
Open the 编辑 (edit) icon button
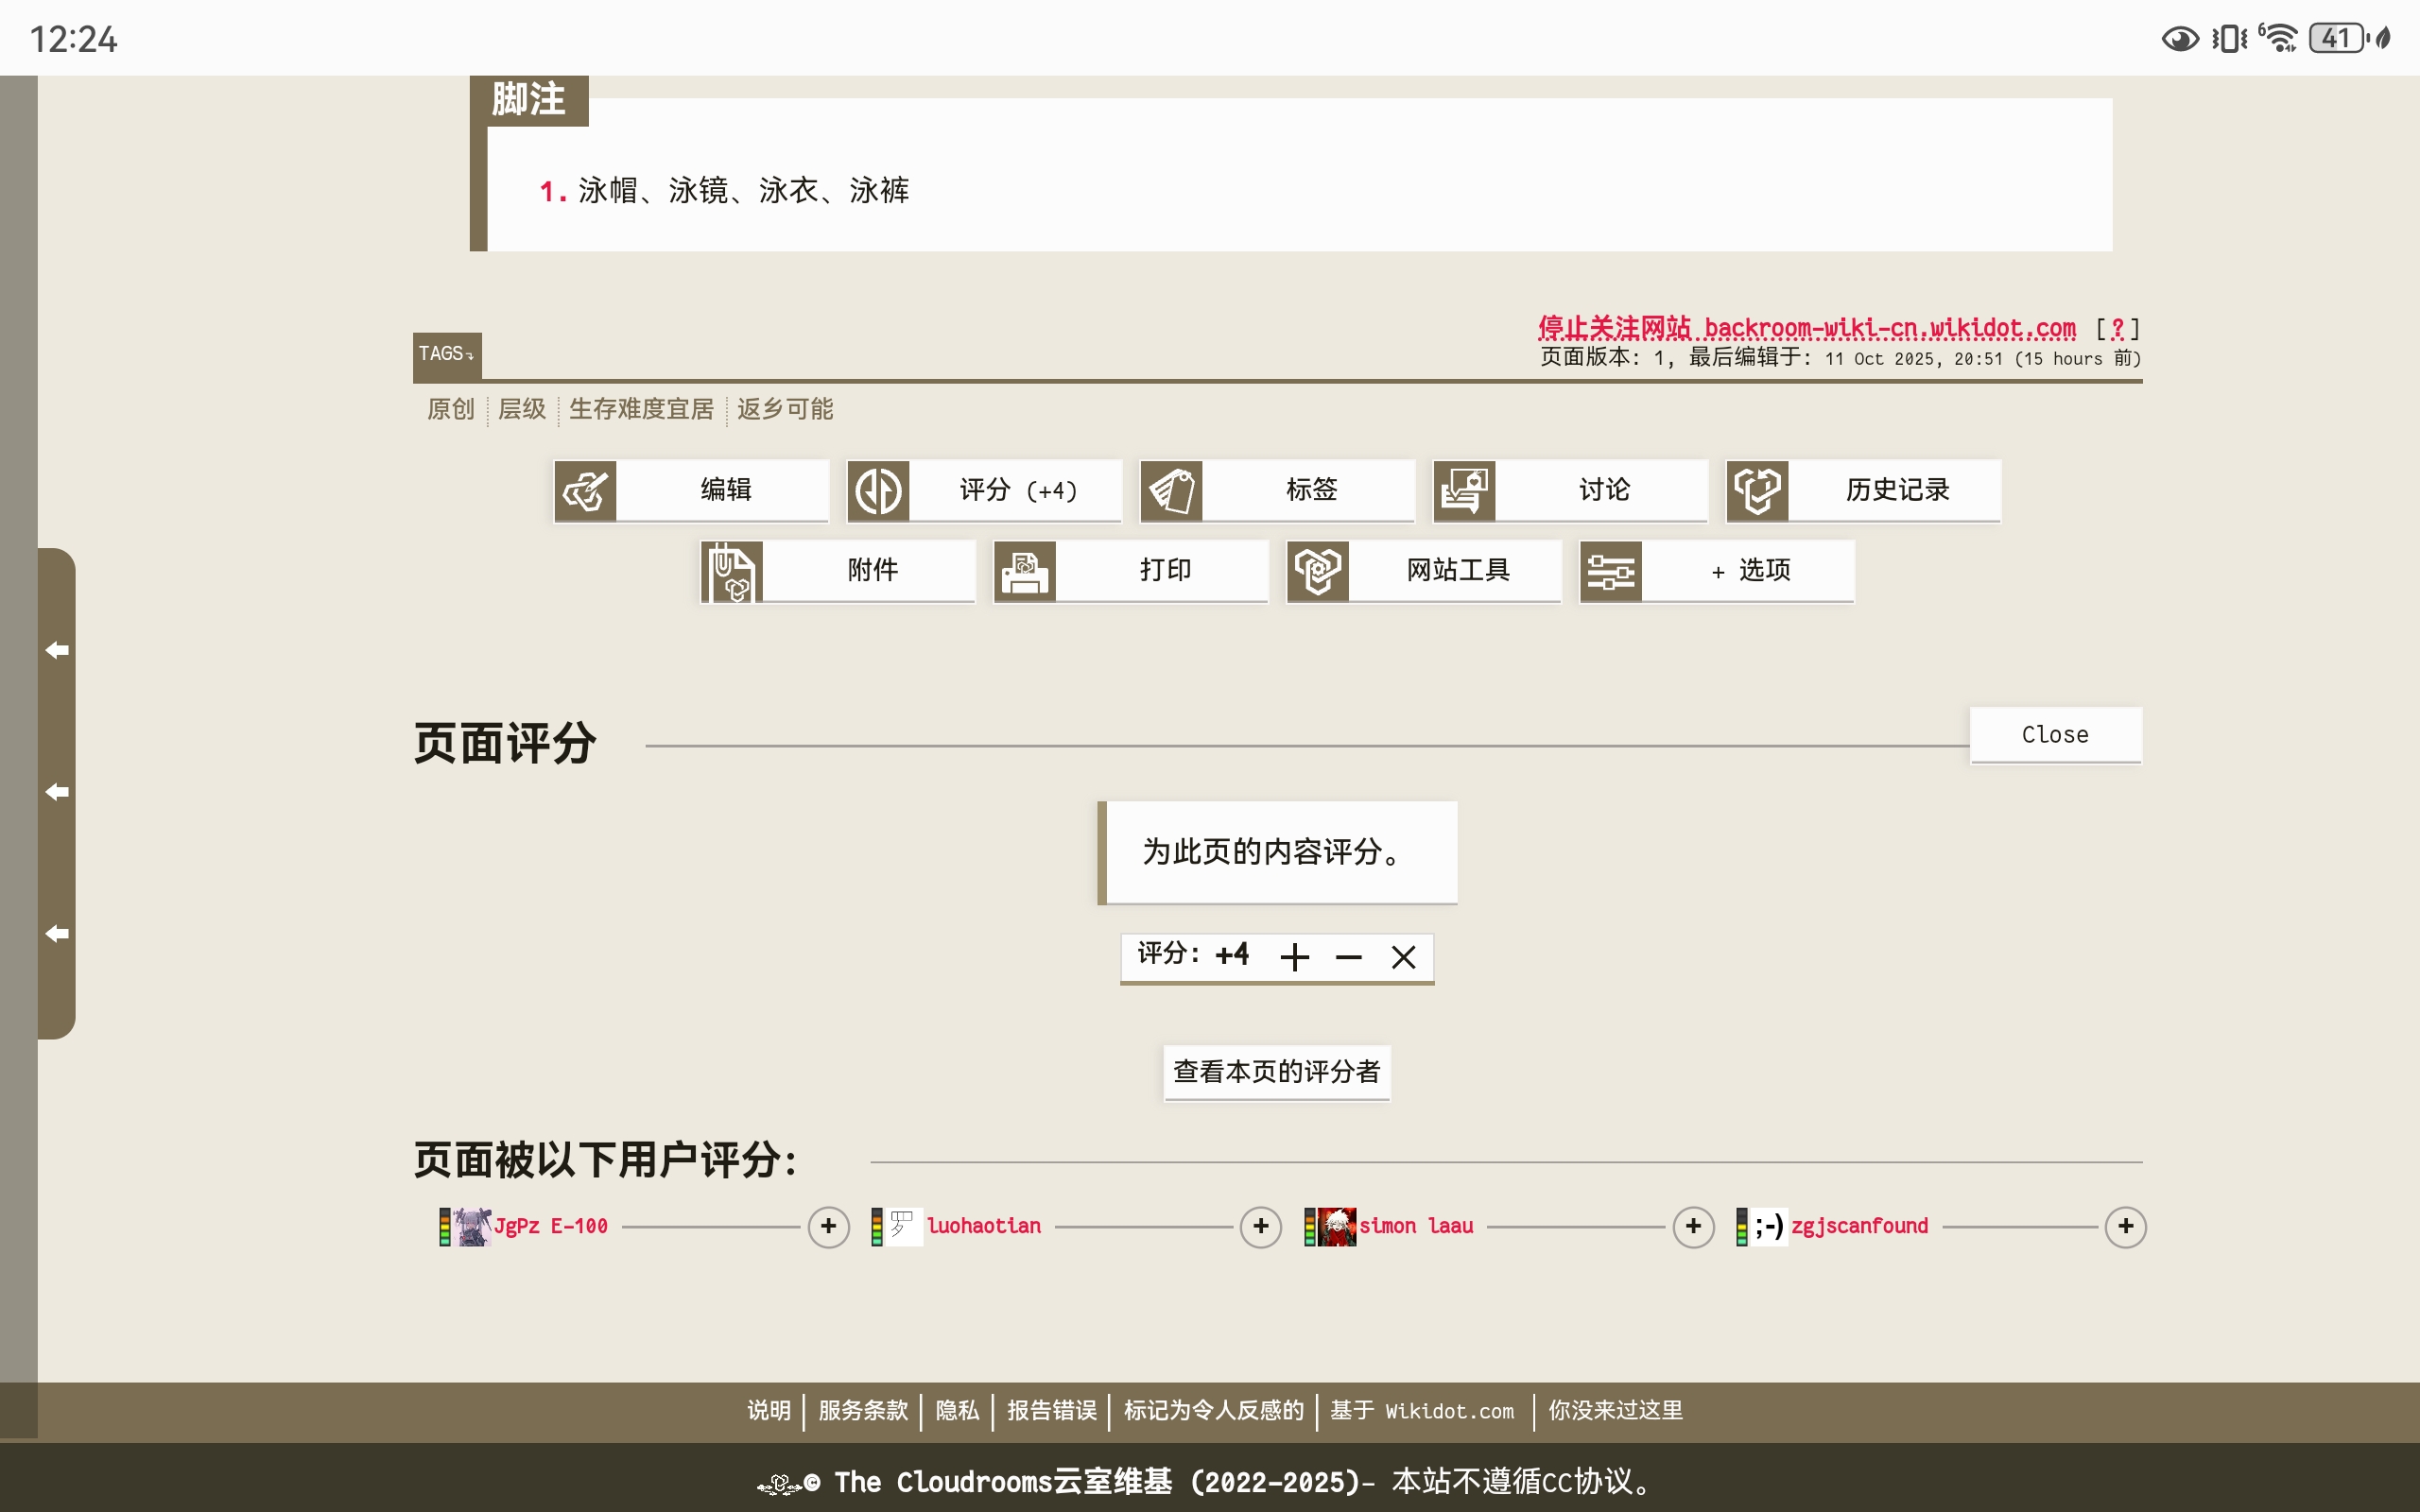pyautogui.click(x=588, y=490)
